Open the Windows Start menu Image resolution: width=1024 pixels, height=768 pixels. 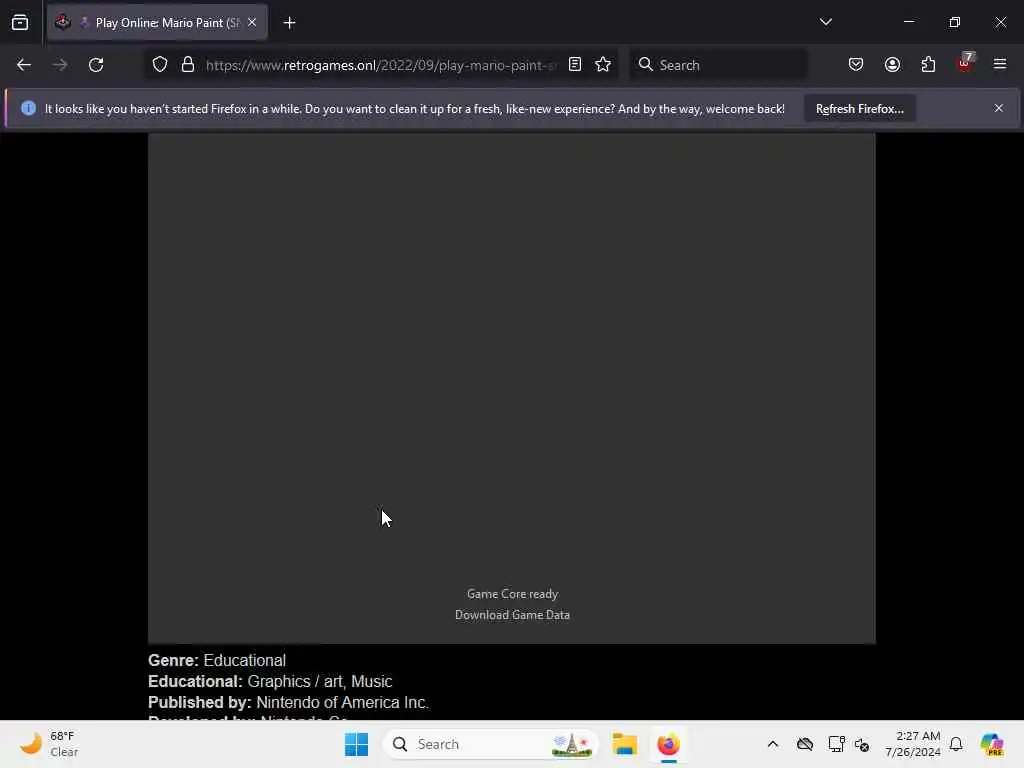[357, 744]
